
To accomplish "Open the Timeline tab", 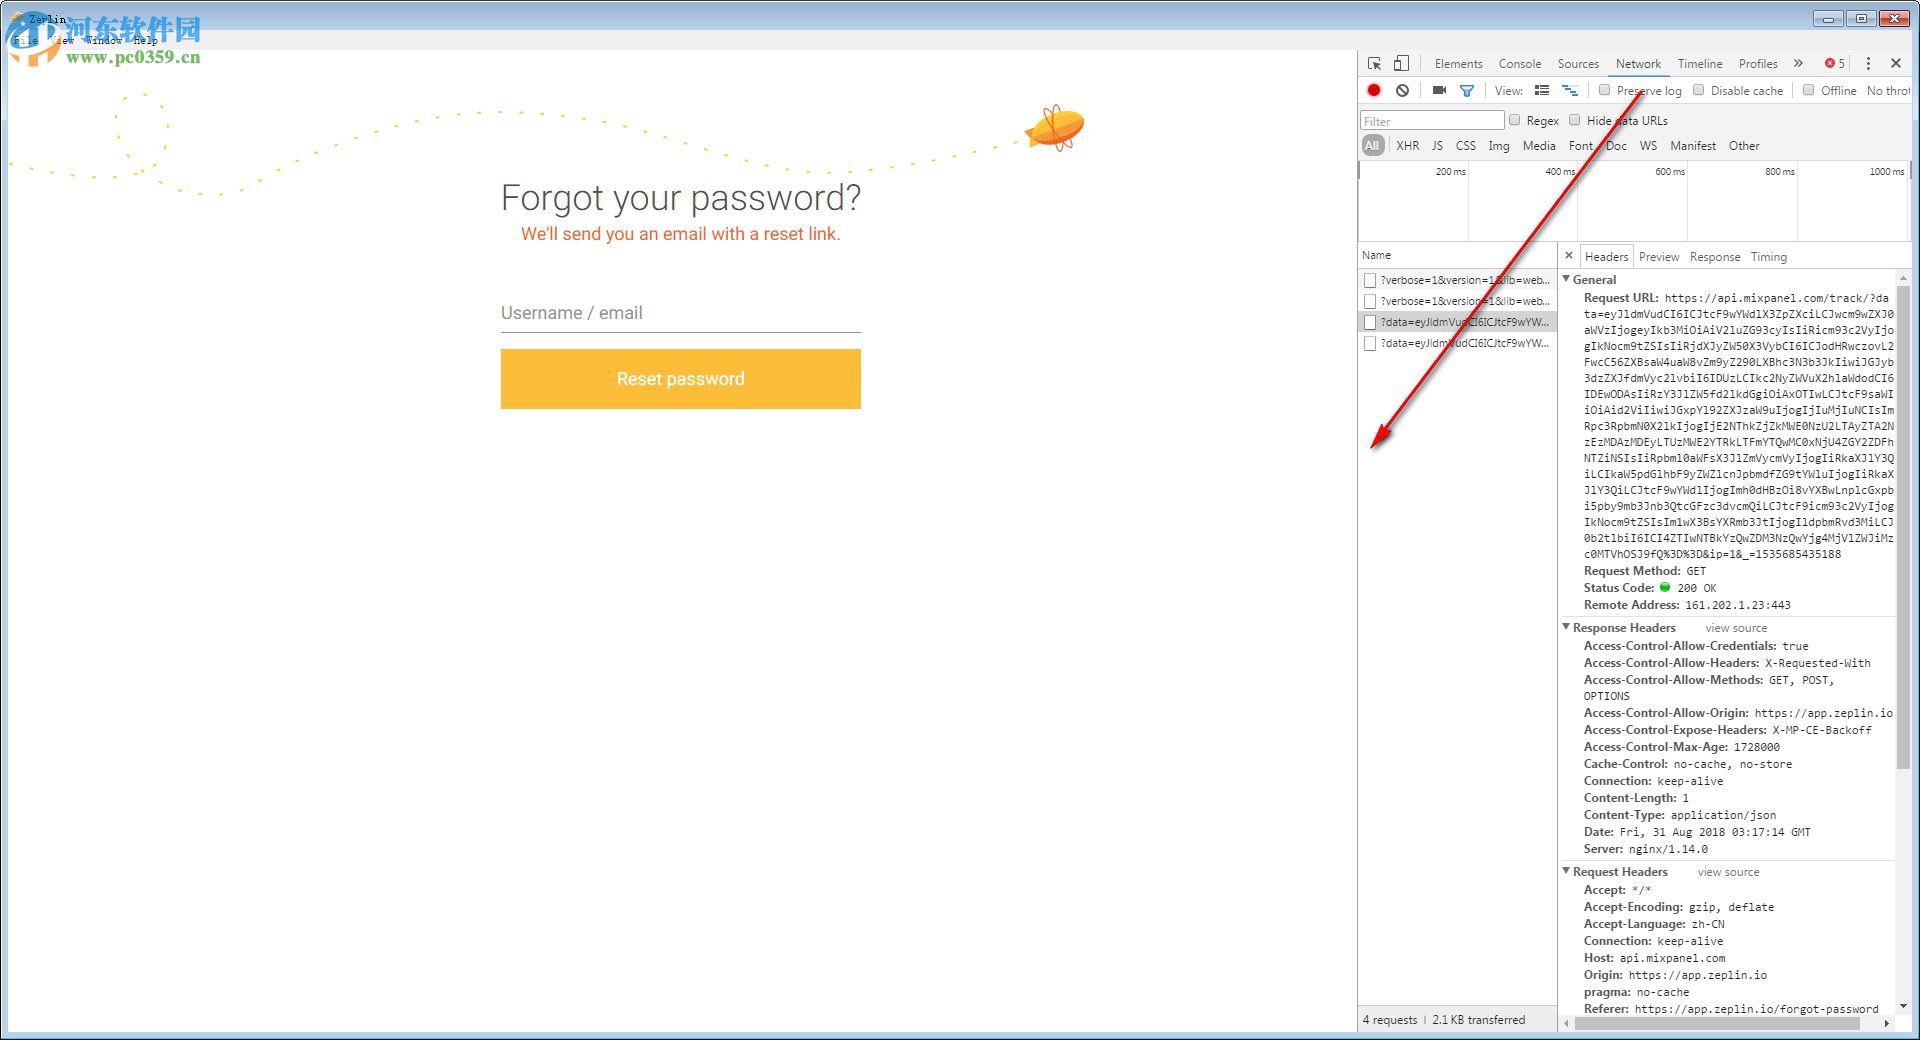I will pyautogui.click(x=1700, y=63).
